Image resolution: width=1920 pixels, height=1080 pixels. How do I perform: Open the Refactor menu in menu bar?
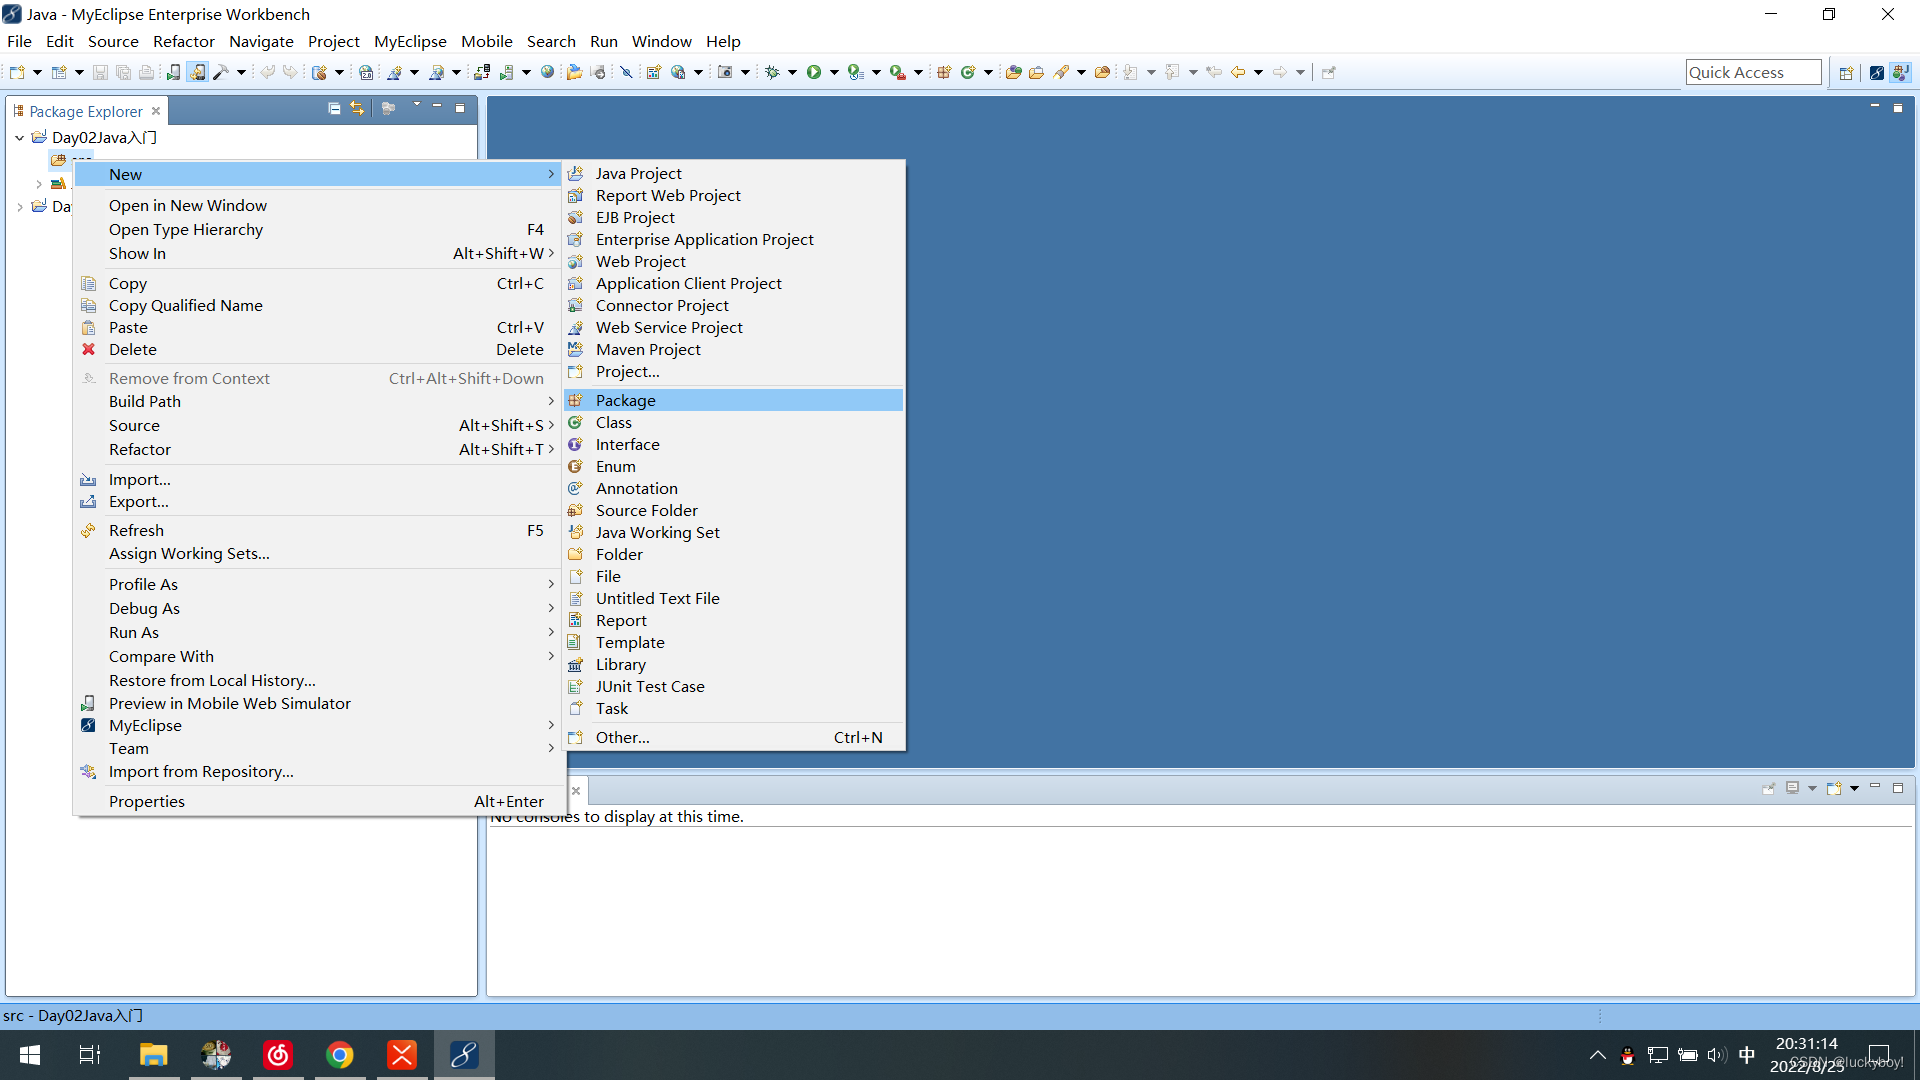pos(183,41)
